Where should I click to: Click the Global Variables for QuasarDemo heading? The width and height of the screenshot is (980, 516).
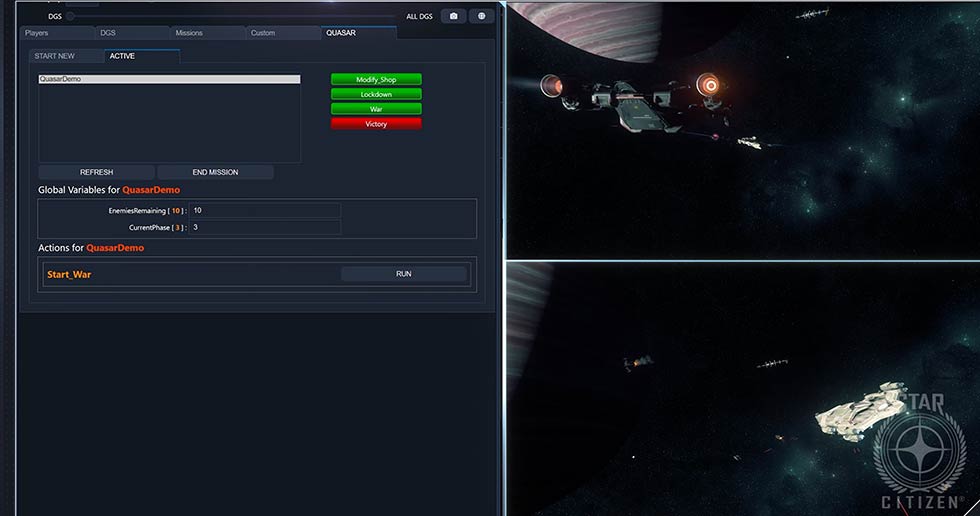click(x=109, y=190)
